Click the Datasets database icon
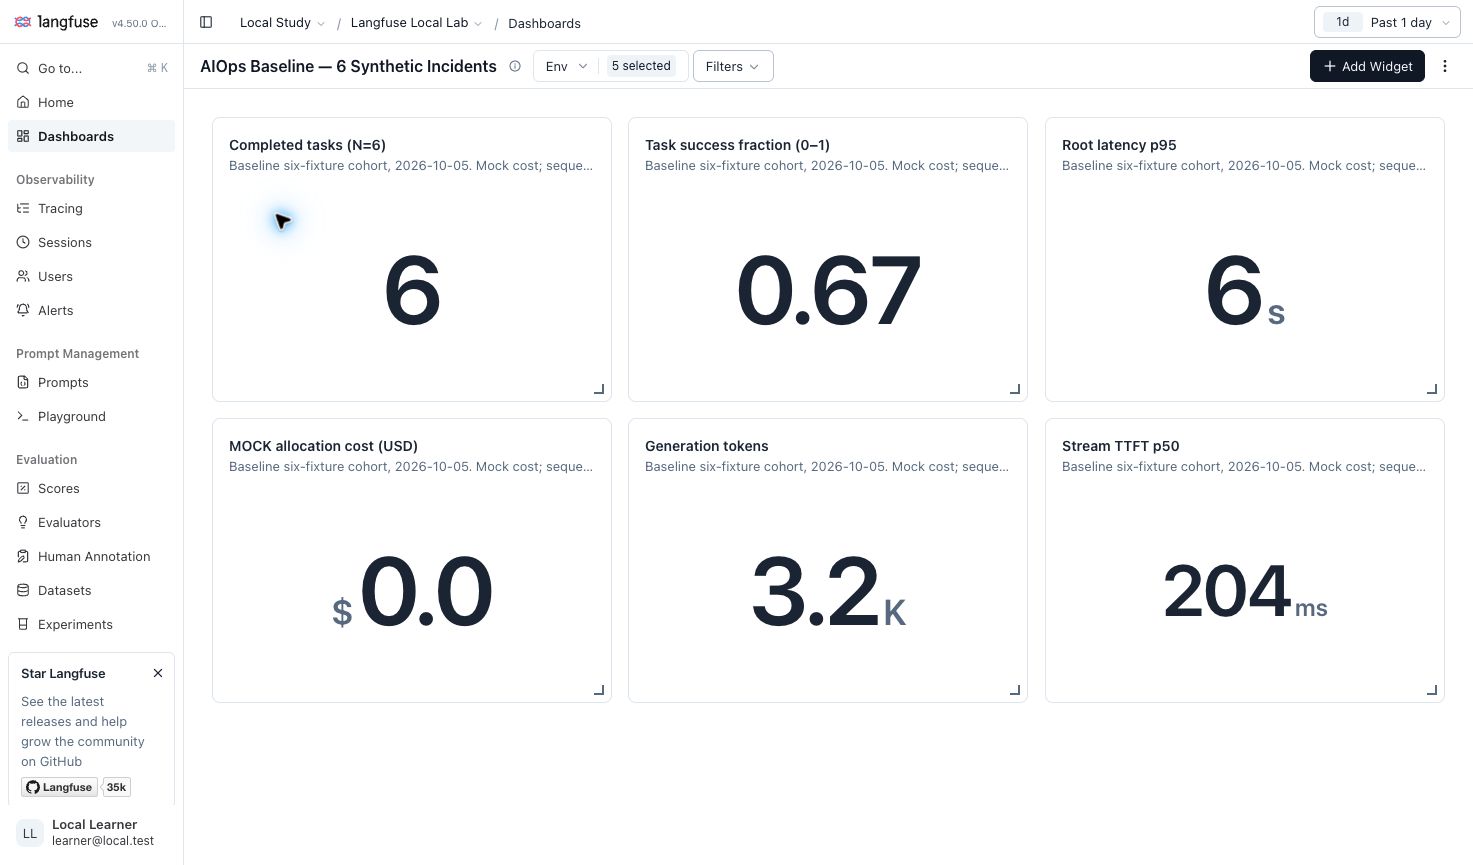Viewport: 1473px width, 865px height. click(x=23, y=590)
